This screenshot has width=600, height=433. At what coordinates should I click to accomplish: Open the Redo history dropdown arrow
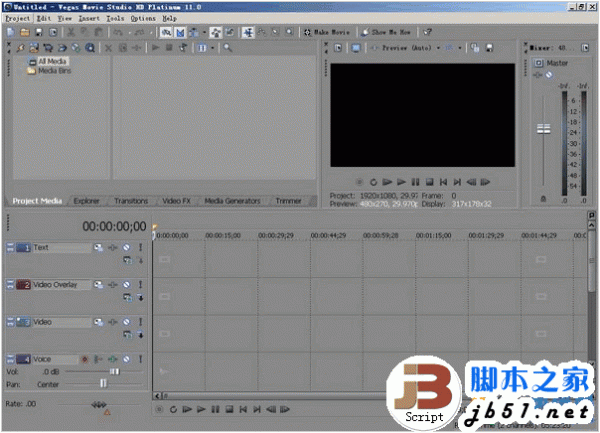[x=150, y=33]
